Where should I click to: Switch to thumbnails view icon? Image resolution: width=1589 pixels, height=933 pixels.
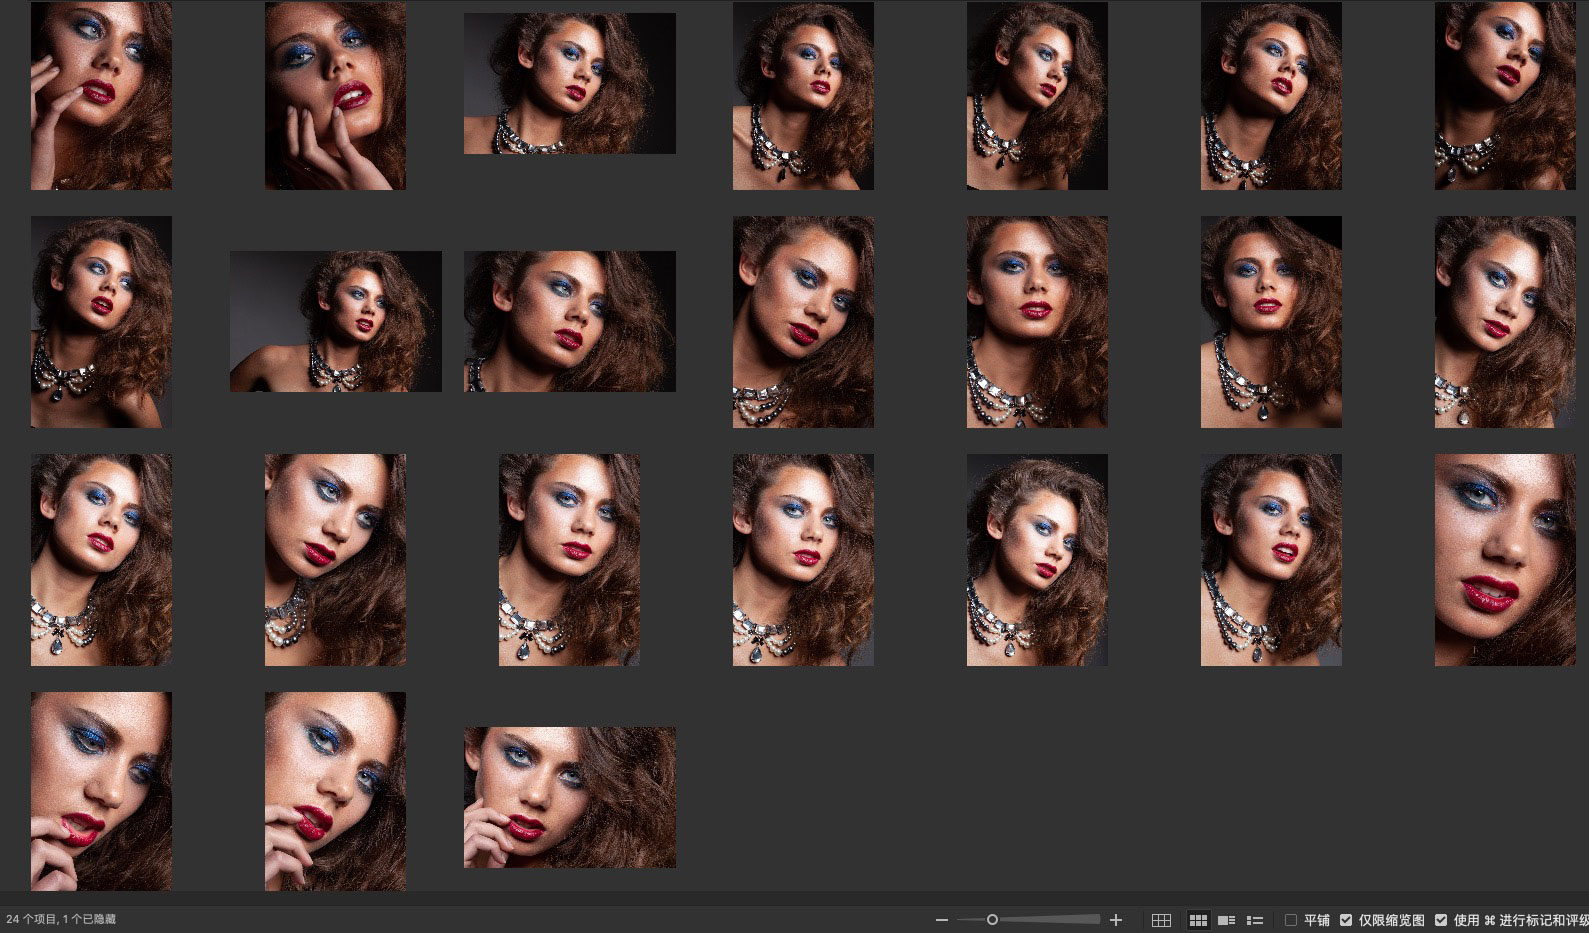(1197, 920)
